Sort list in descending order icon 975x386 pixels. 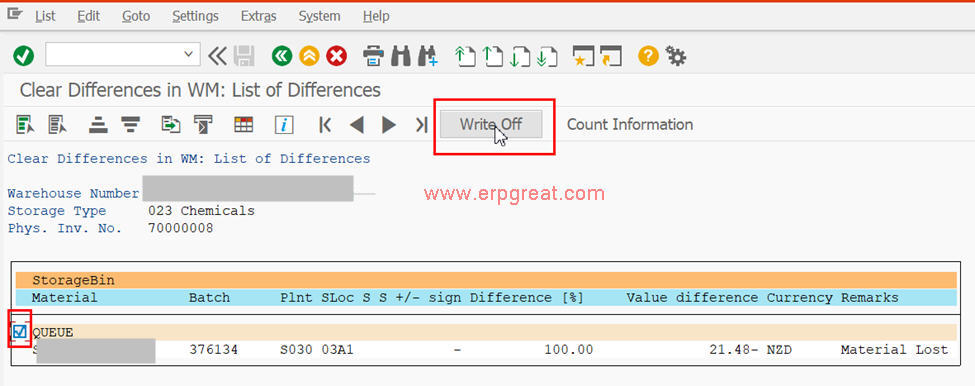(x=130, y=124)
